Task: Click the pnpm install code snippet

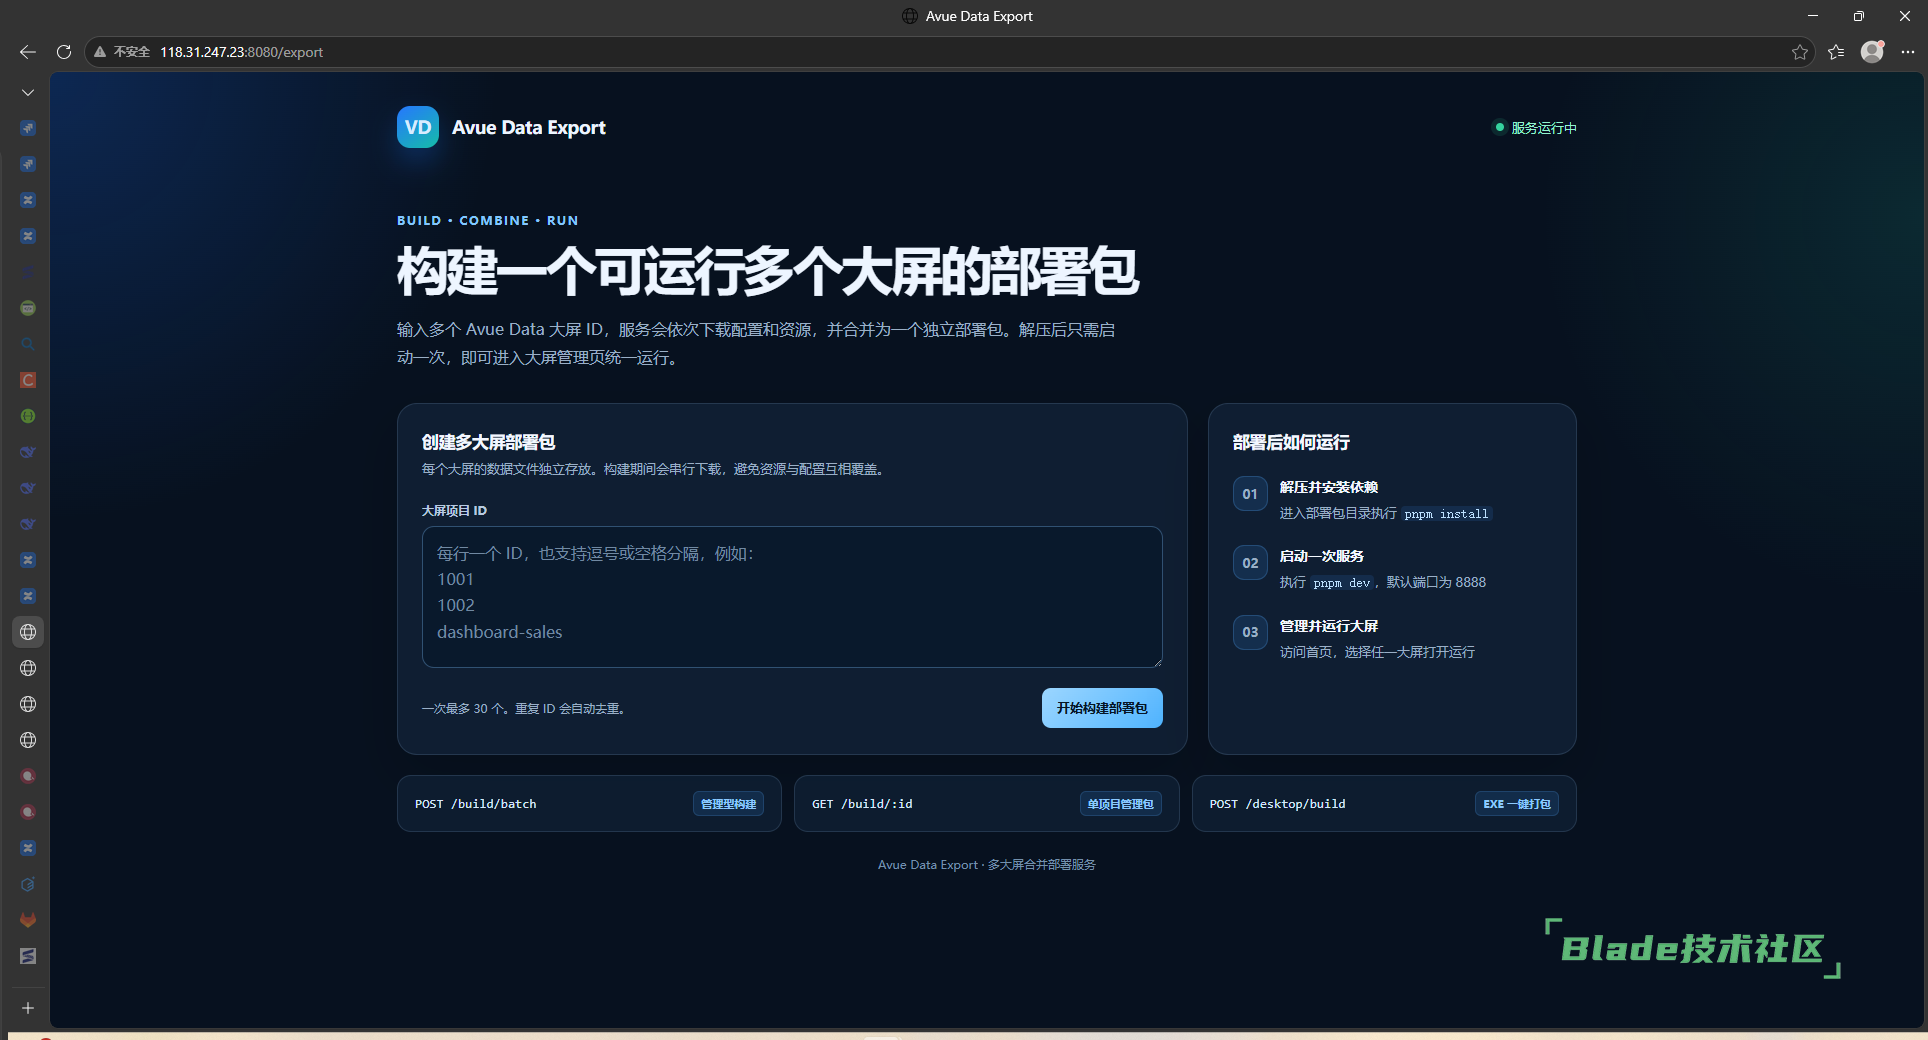Action: (1446, 514)
